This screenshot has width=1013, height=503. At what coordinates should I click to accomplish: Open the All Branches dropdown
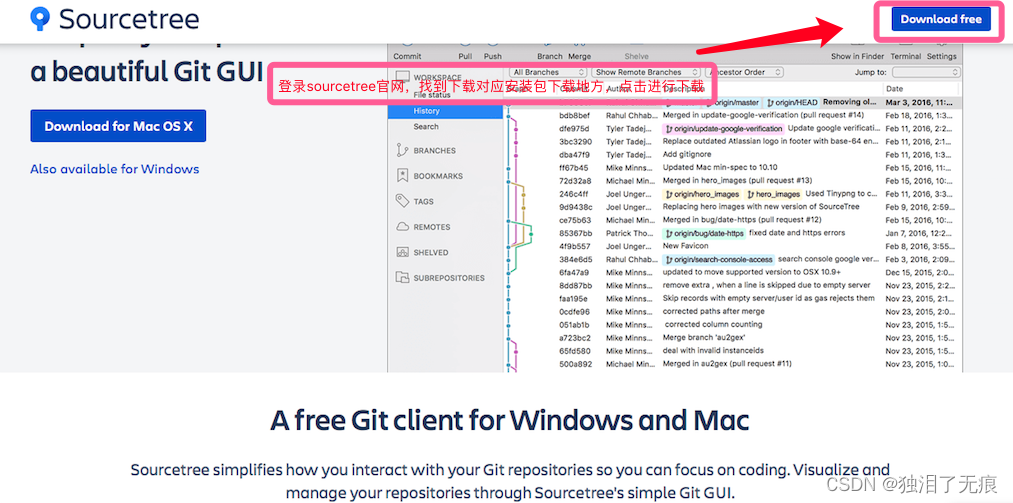[x=548, y=72]
